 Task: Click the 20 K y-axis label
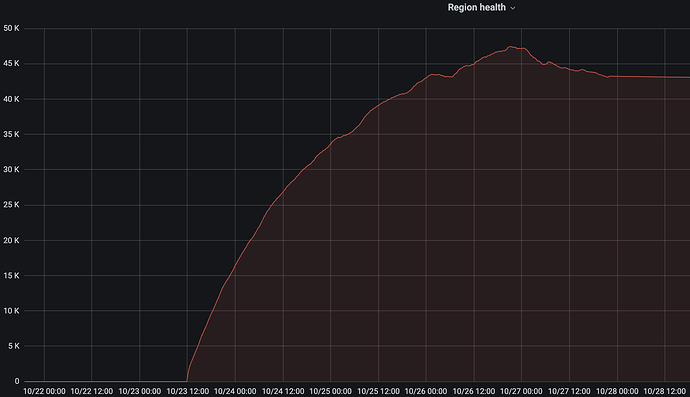tap(11, 240)
